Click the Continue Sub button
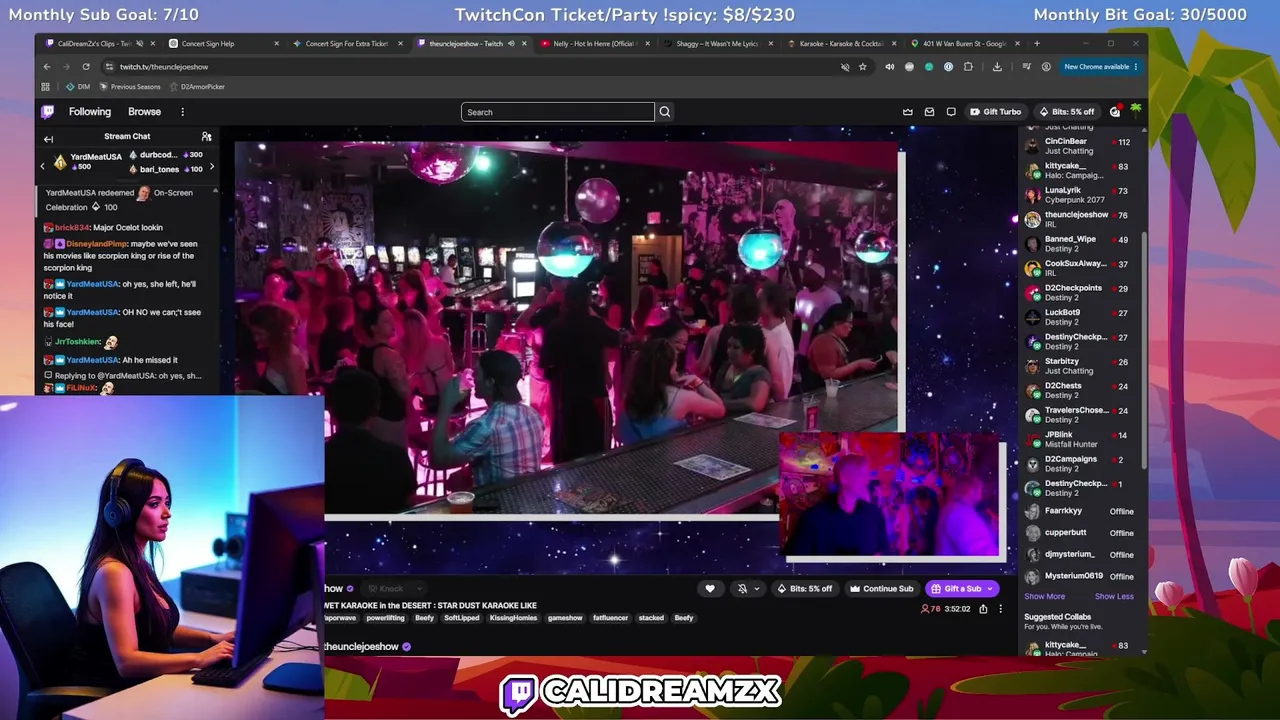Viewport: 1280px width, 720px height. point(882,589)
